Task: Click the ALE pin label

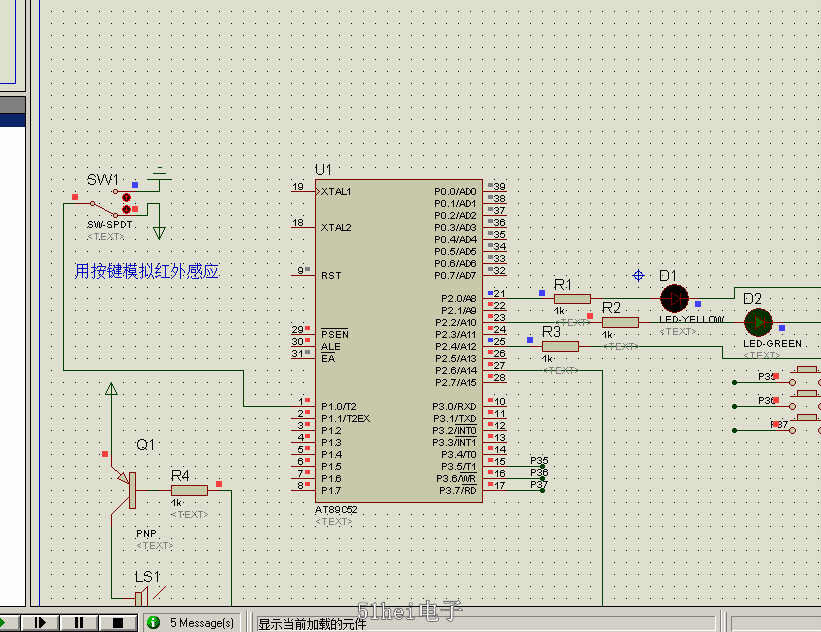Action: (x=331, y=347)
